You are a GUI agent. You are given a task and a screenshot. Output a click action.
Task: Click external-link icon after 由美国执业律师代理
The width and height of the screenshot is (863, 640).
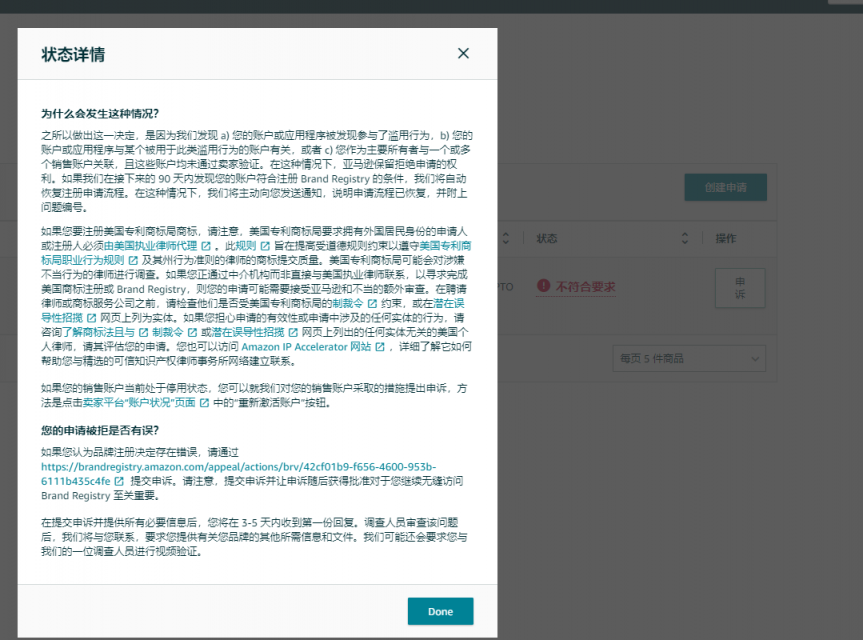click(206, 246)
